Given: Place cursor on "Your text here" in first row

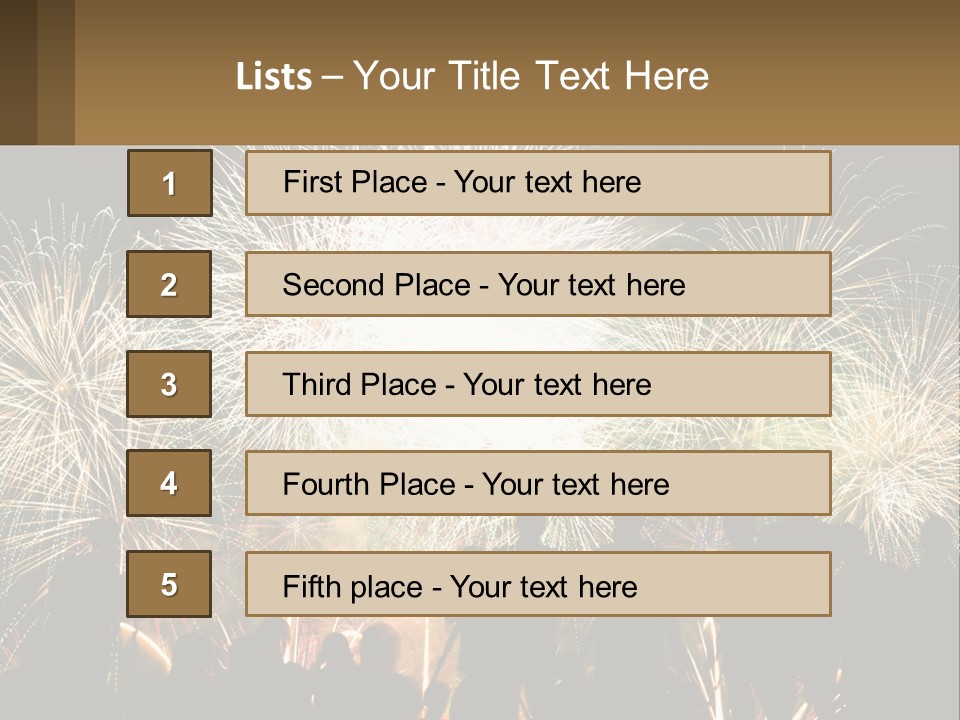Looking at the screenshot, I should click(547, 182).
